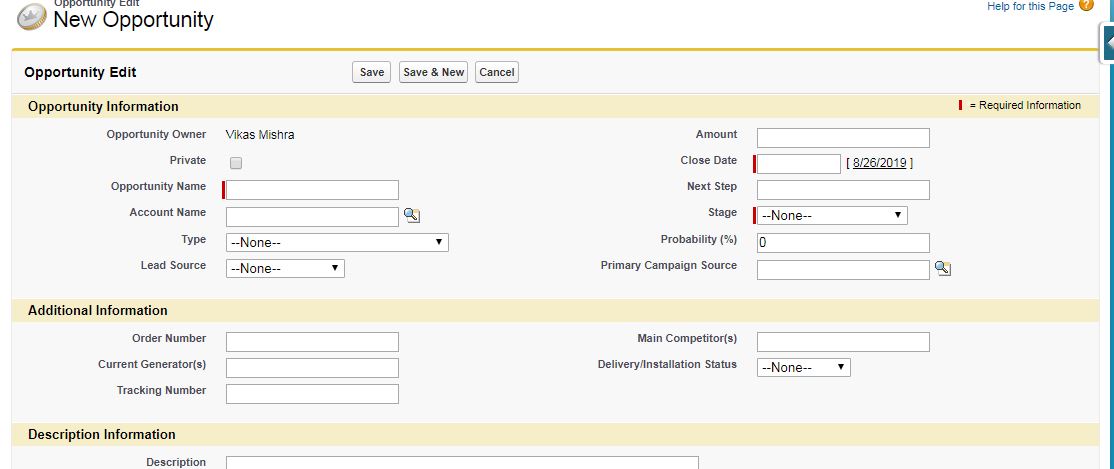This screenshot has height=469, width=1114.
Task: Focus the Next Step field
Action: (x=843, y=190)
